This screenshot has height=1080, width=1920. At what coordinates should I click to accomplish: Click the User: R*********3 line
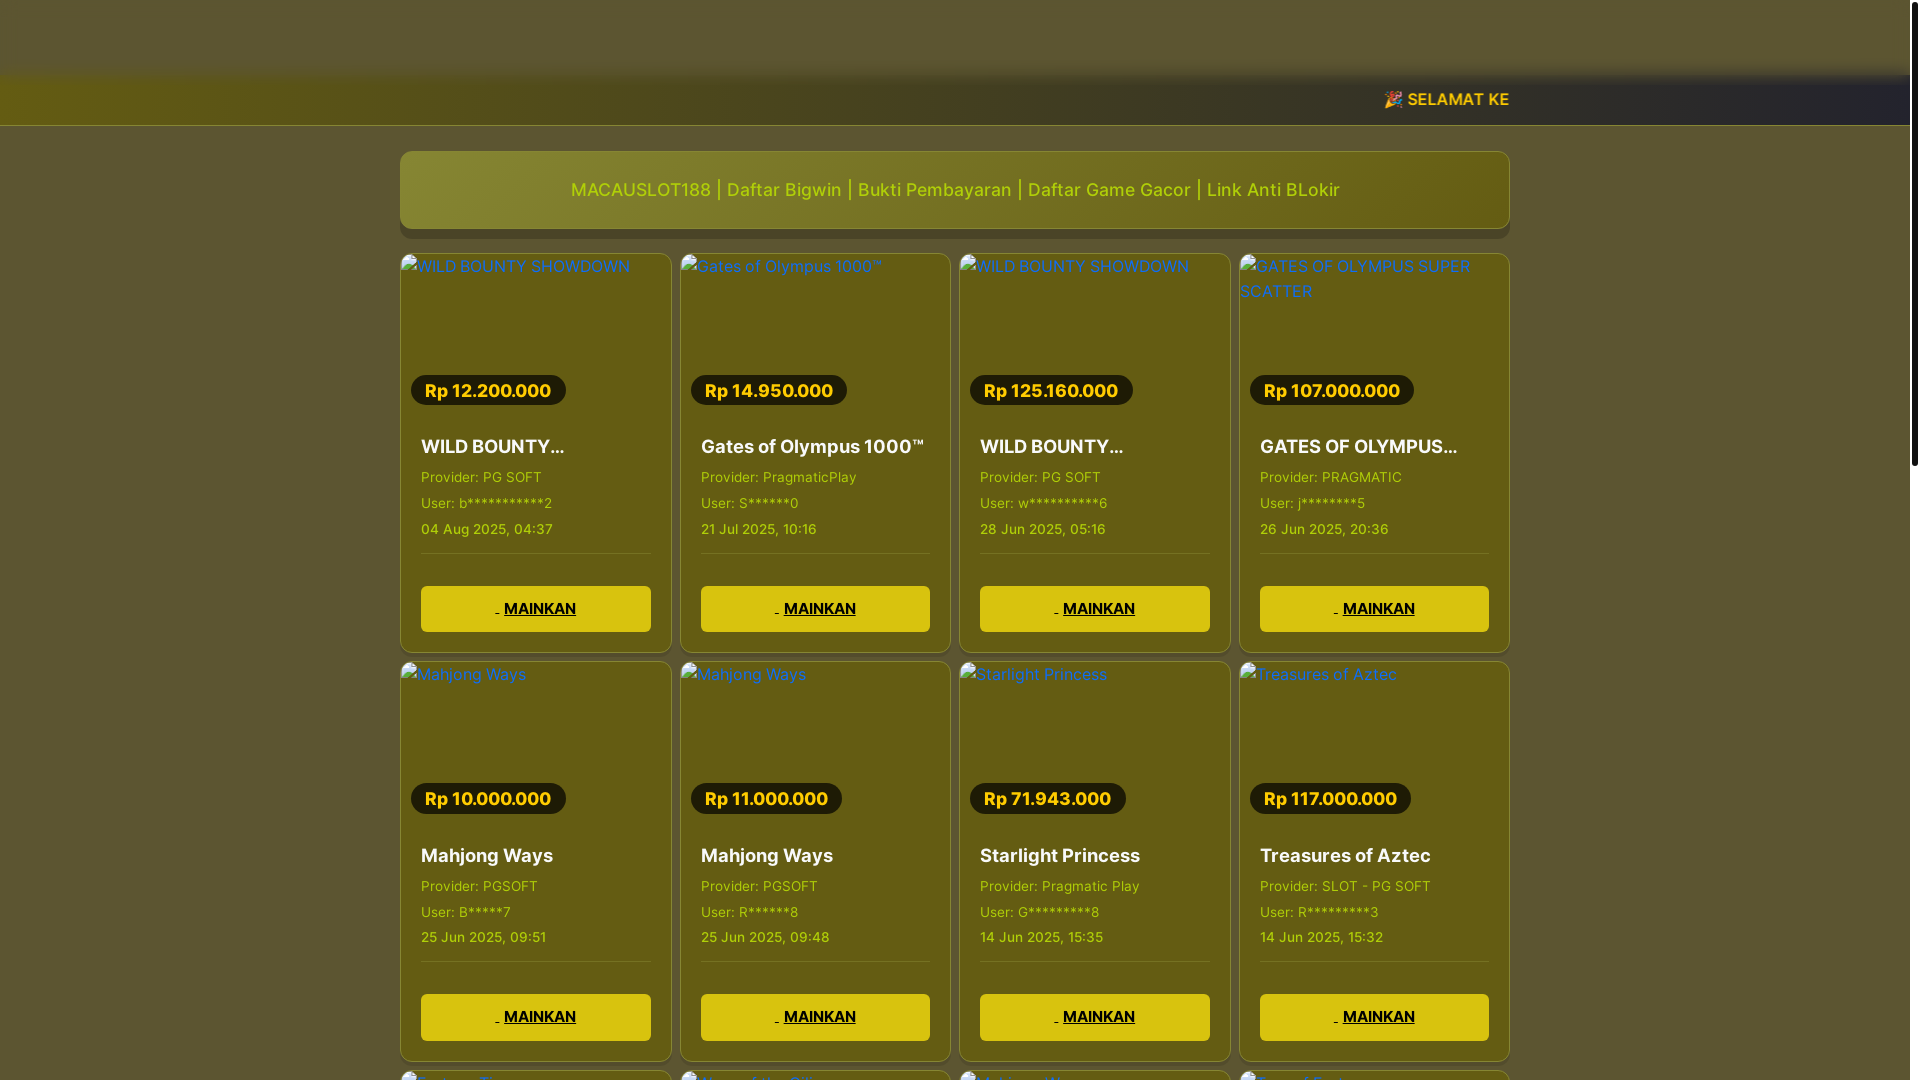(1319, 913)
